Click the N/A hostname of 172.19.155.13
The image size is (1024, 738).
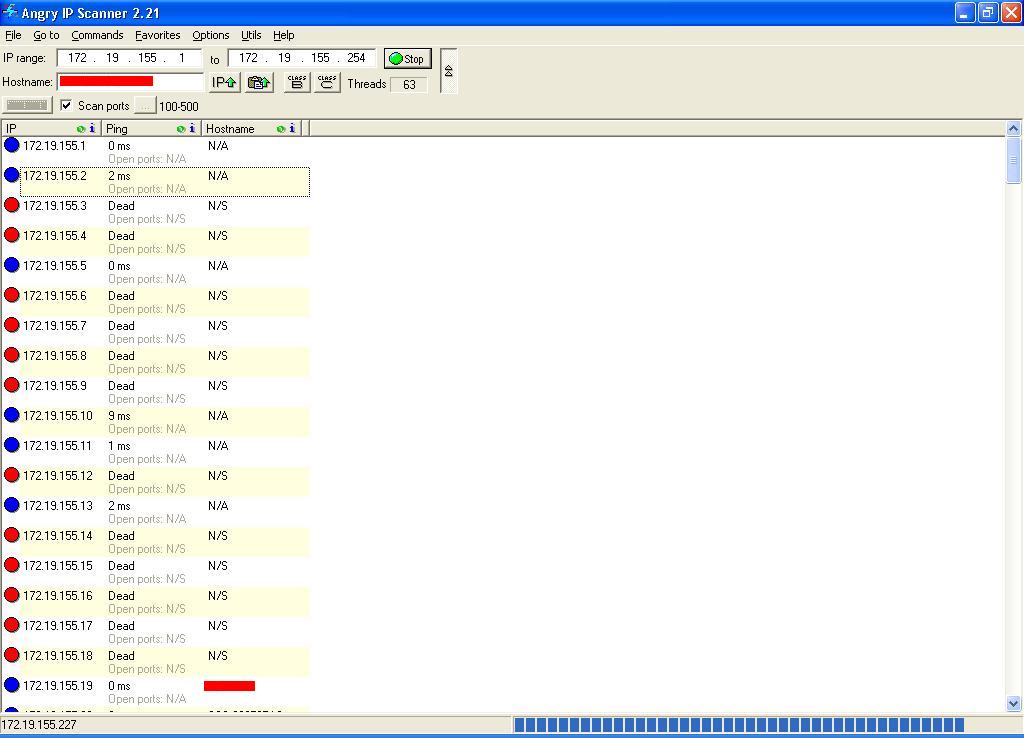(217, 506)
